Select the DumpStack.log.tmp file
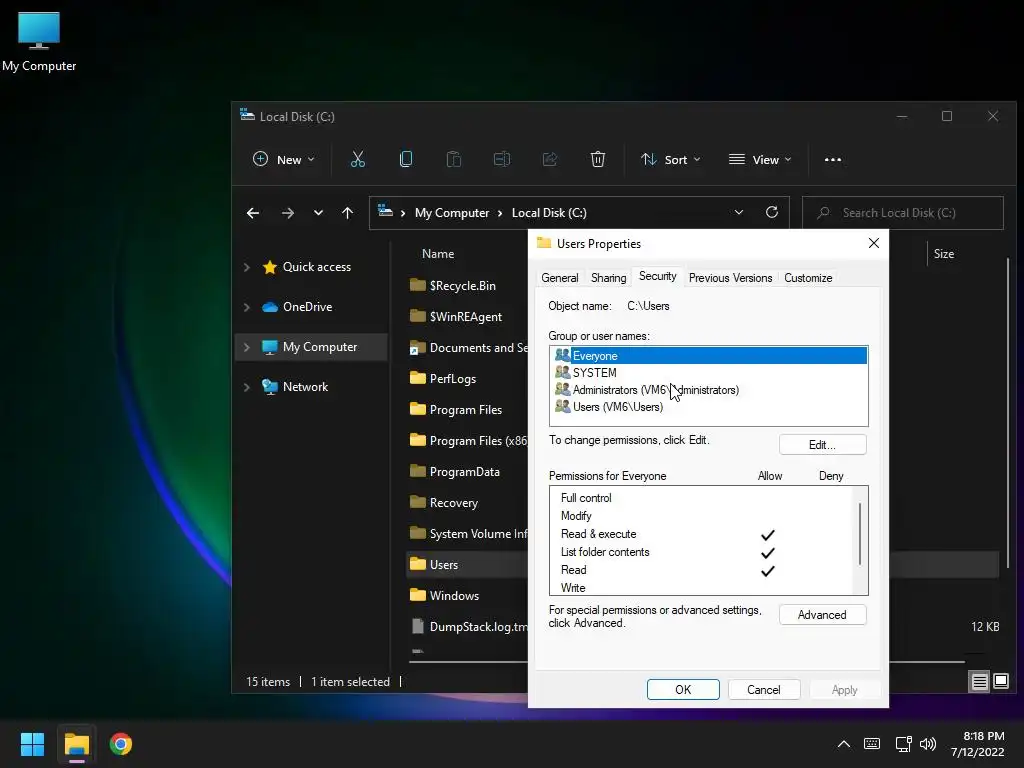 [x=470, y=627]
